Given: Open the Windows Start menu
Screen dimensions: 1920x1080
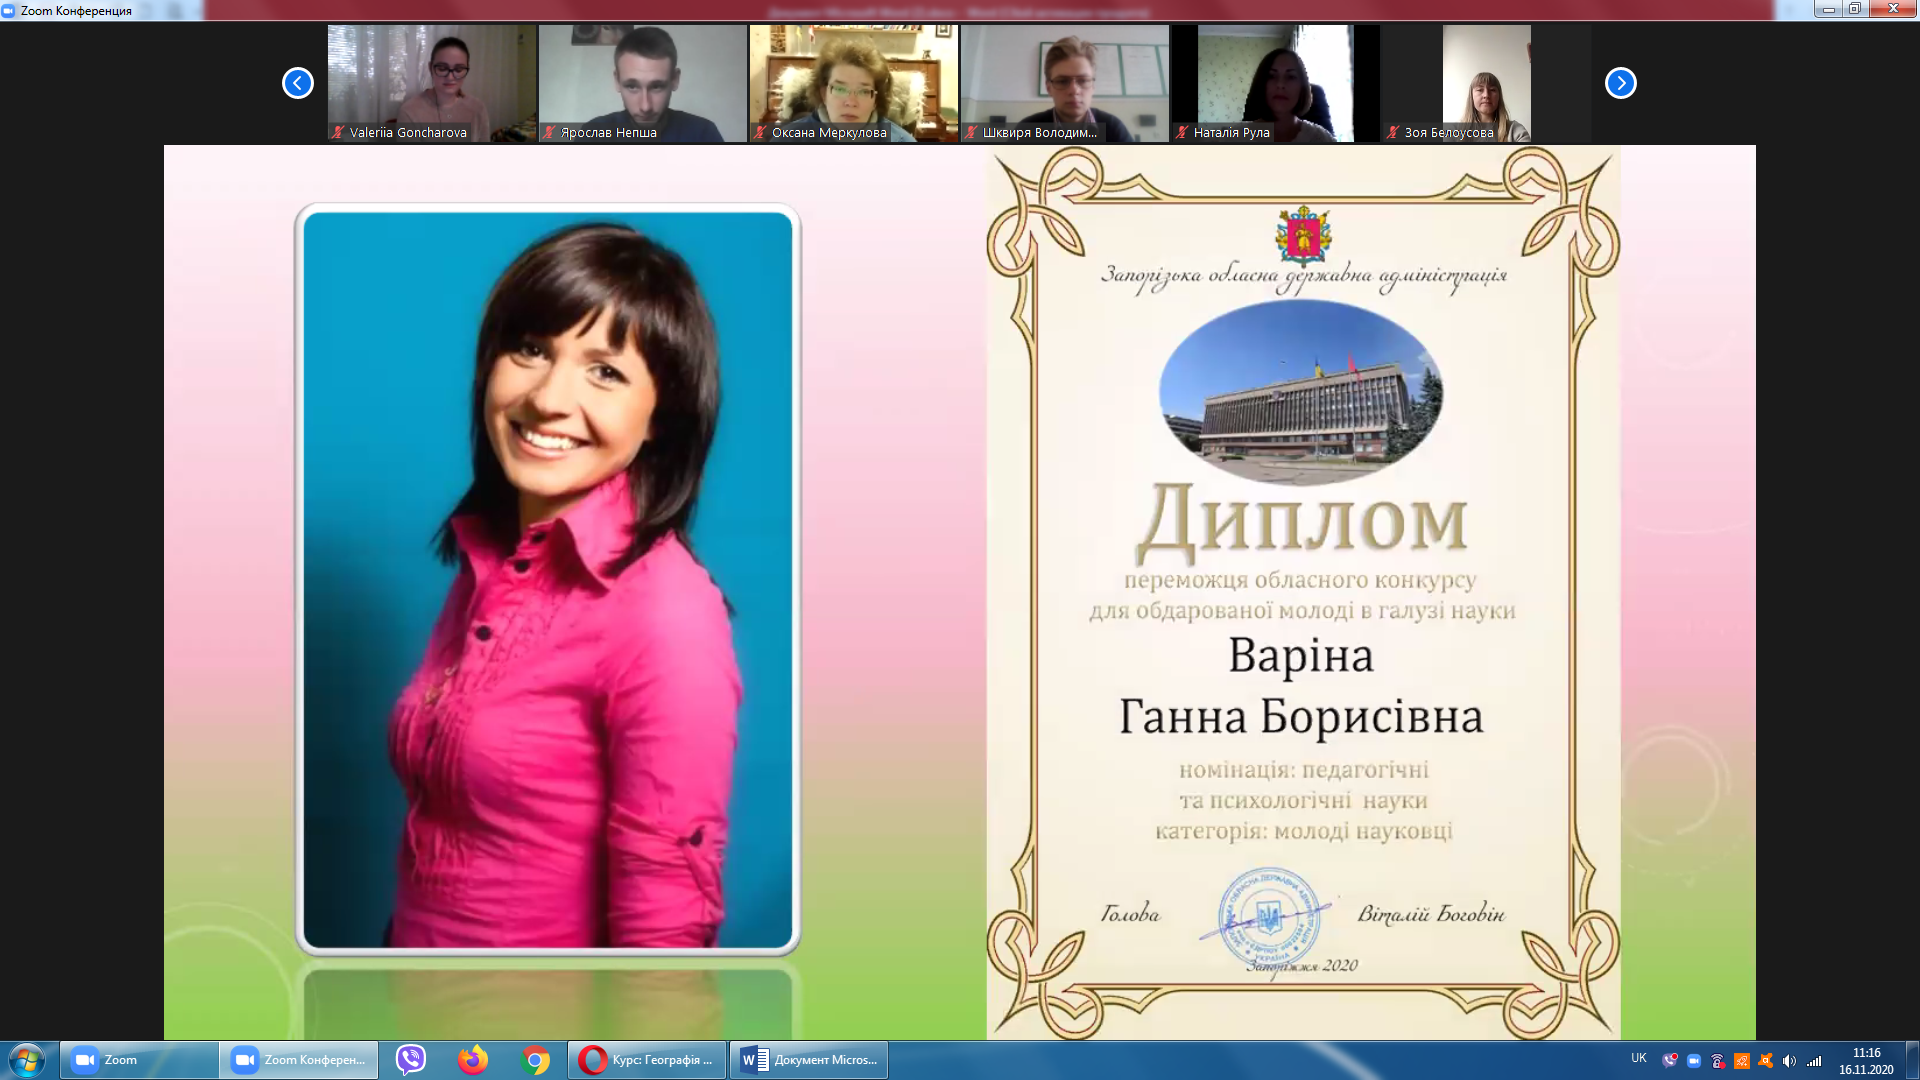Looking at the screenshot, I should point(27,1060).
